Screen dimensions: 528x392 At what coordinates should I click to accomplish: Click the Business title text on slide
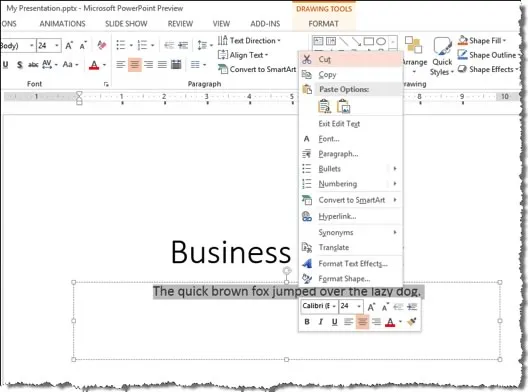click(231, 252)
